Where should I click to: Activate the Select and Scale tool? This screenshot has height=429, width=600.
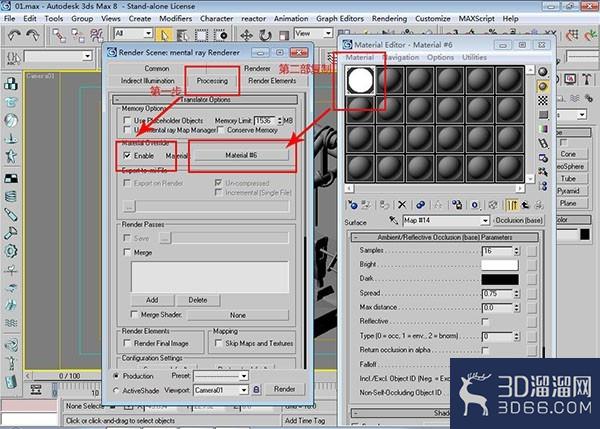pos(284,36)
